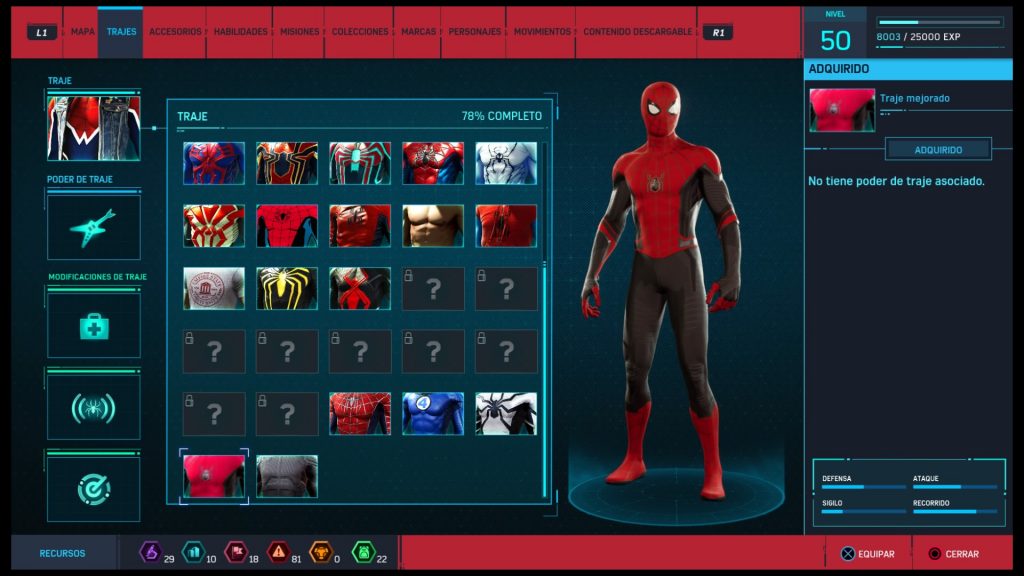This screenshot has width=1024, height=576.
Task: Open the target scanner suit modification slot
Action: [x=93, y=489]
